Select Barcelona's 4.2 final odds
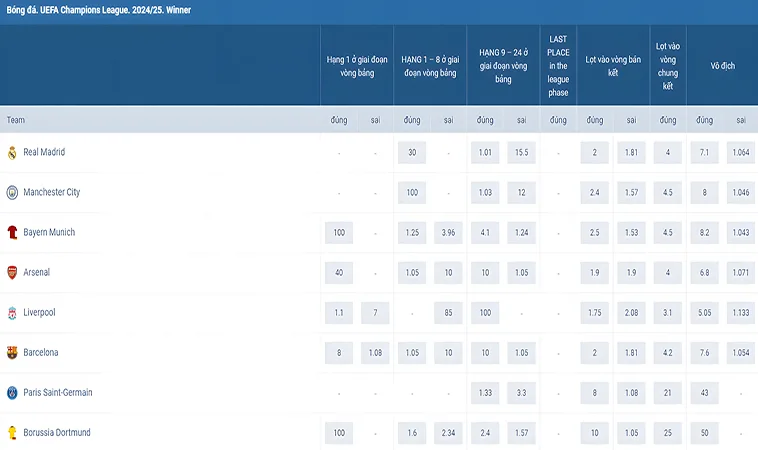 coord(668,353)
